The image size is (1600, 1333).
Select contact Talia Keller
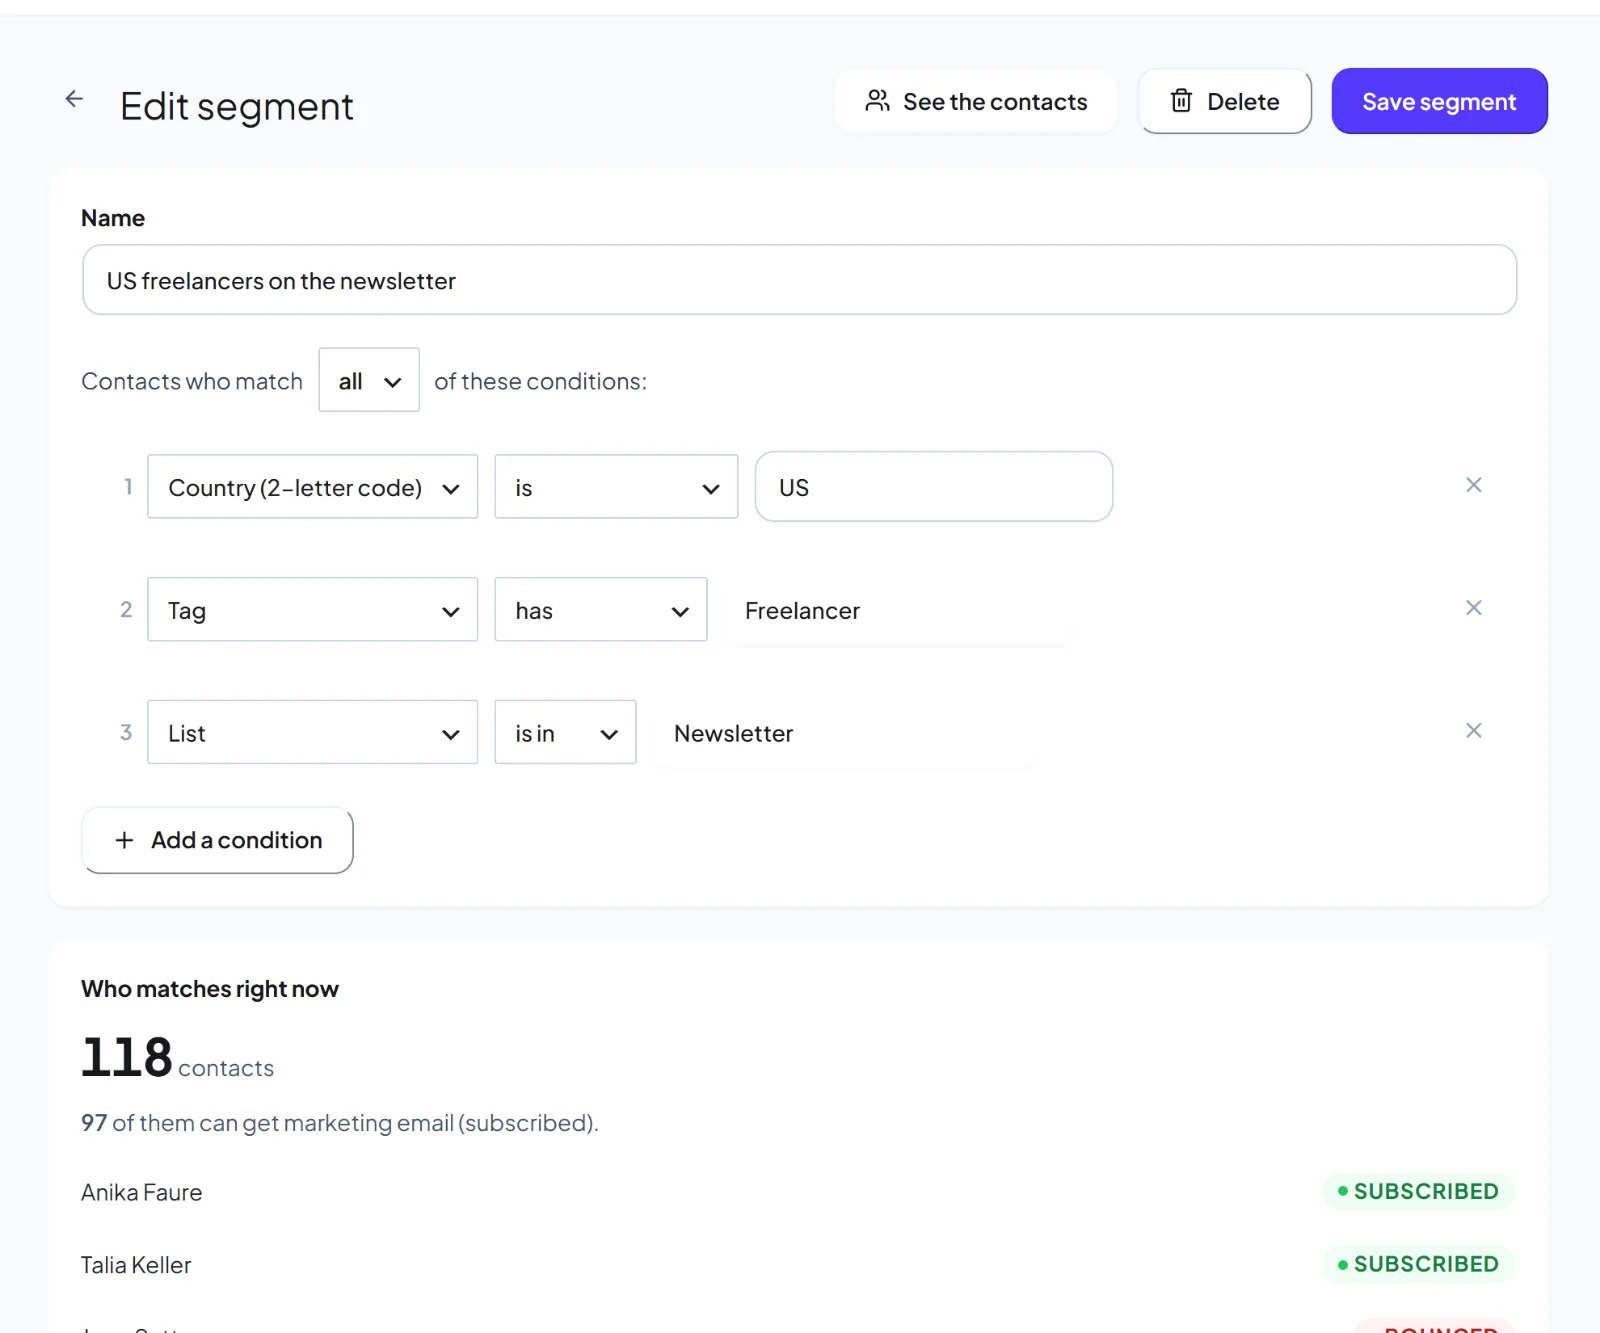(136, 1265)
